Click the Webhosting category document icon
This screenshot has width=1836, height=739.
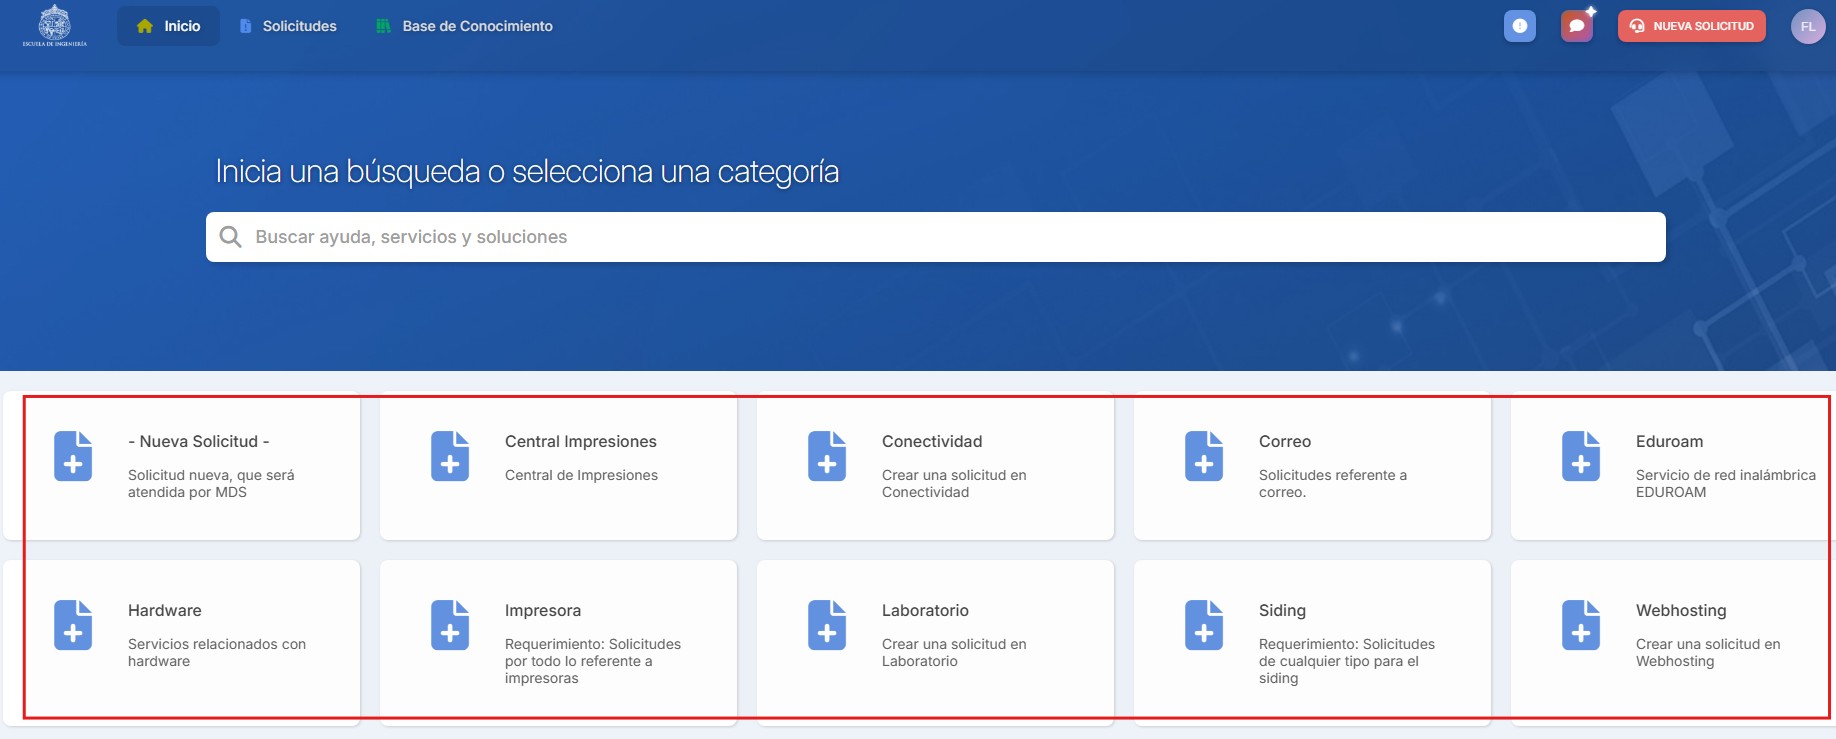pos(1581,625)
